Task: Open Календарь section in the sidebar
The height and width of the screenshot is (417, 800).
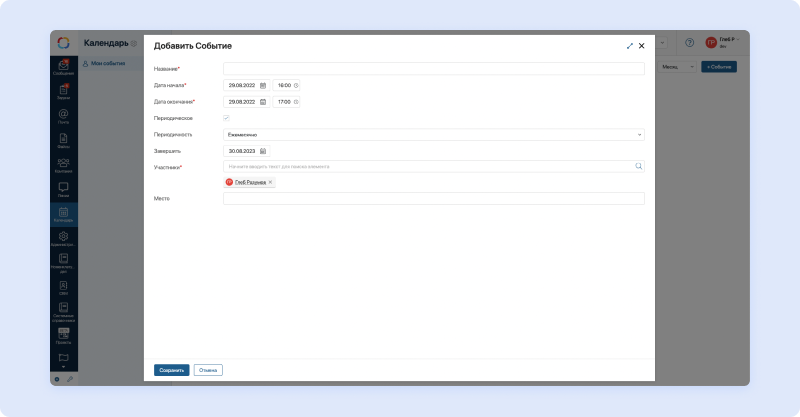Action: [x=63, y=214]
